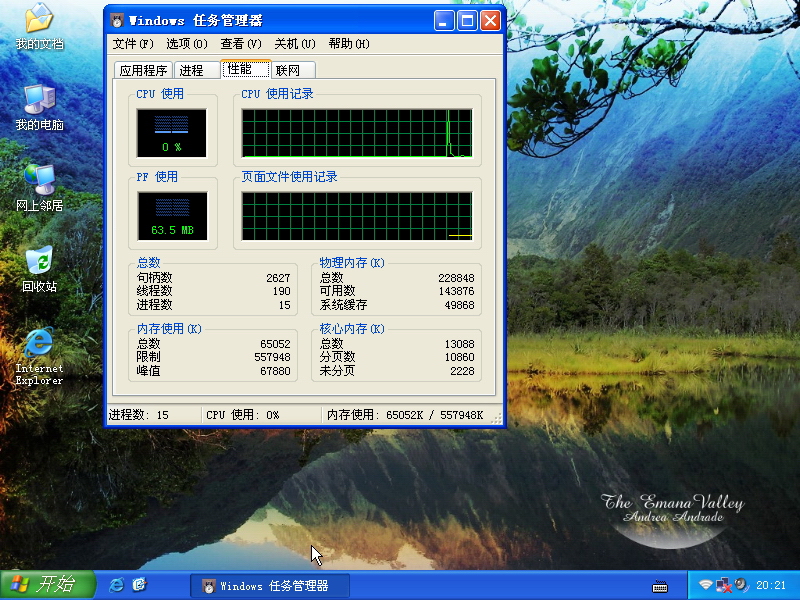Click the PF 使用 63.5 MB gauge
This screenshot has width=800, height=600.
point(172,216)
